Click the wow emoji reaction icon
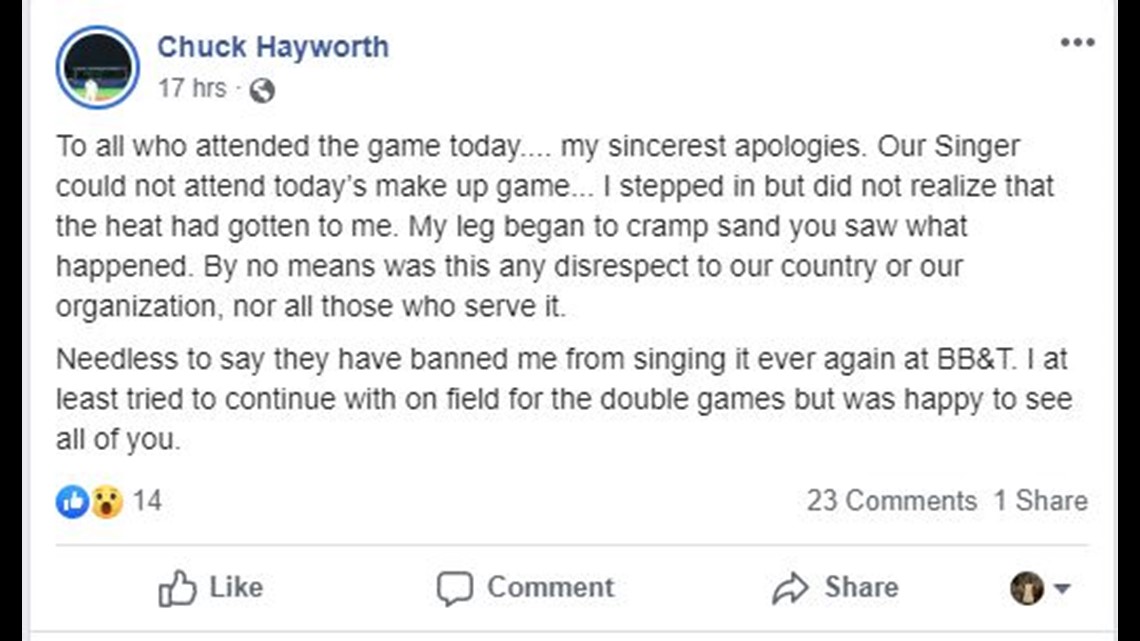The height and width of the screenshot is (641, 1140). coord(106,501)
